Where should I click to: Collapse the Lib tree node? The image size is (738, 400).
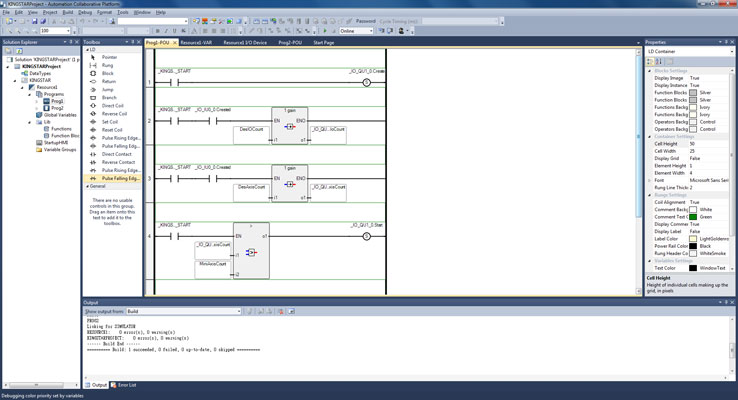(x=30, y=122)
